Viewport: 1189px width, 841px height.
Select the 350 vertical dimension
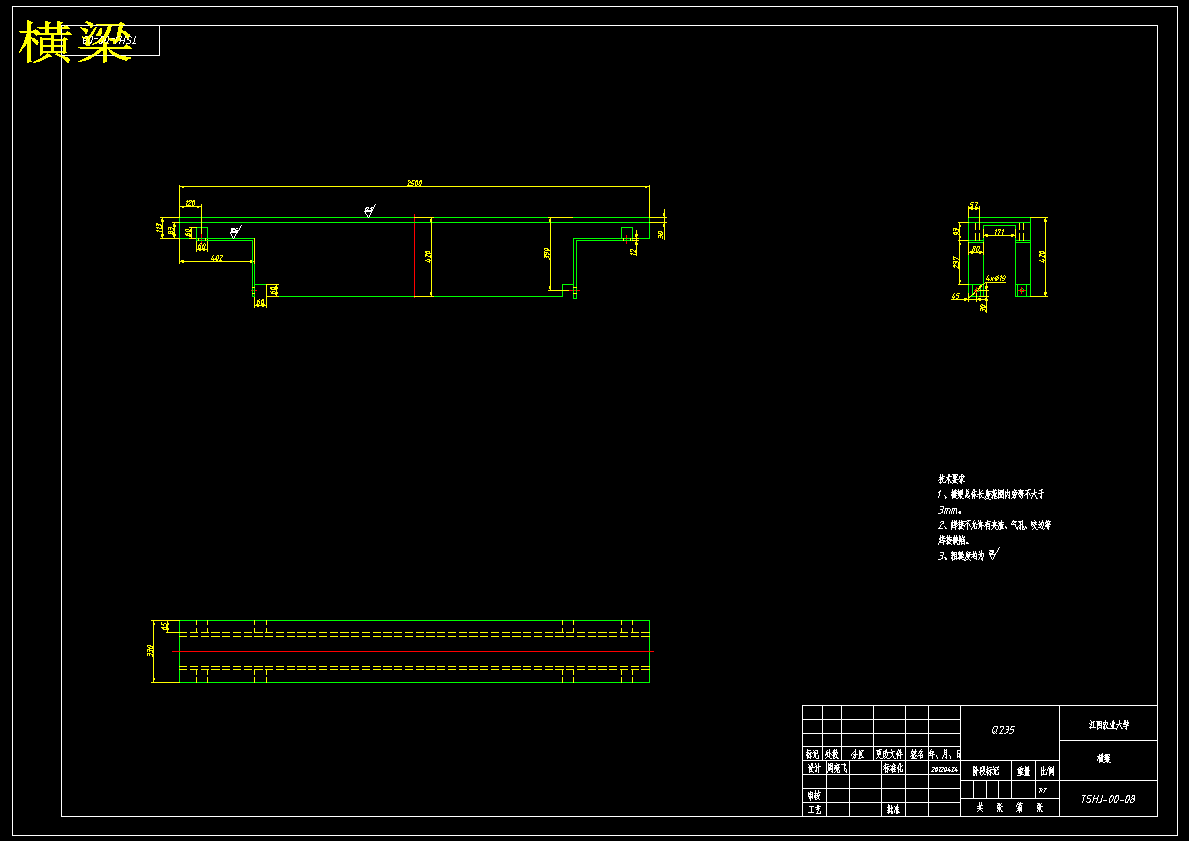(x=546, y=253)
